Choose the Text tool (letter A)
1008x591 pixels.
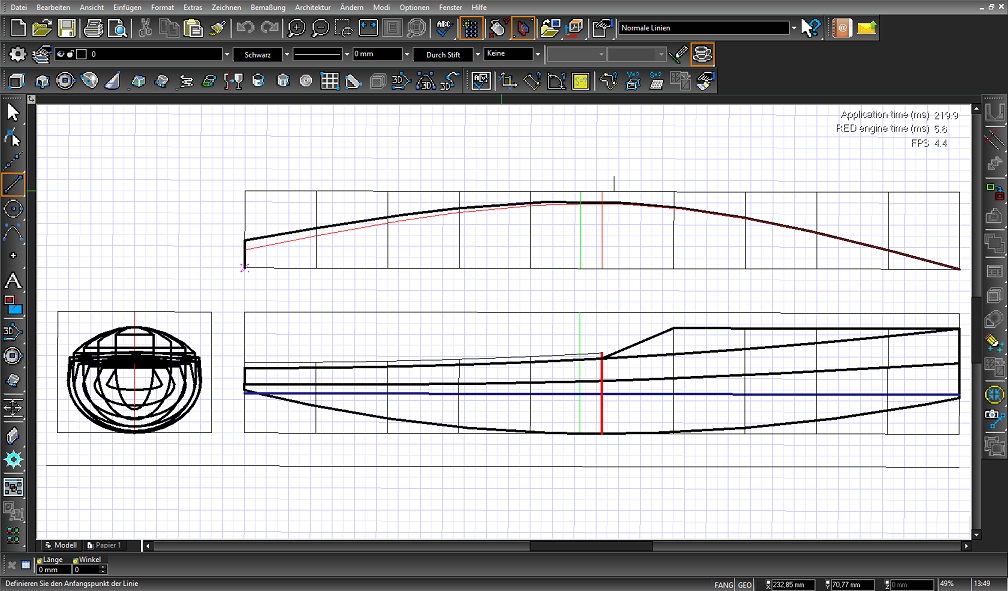coord(13,282)
